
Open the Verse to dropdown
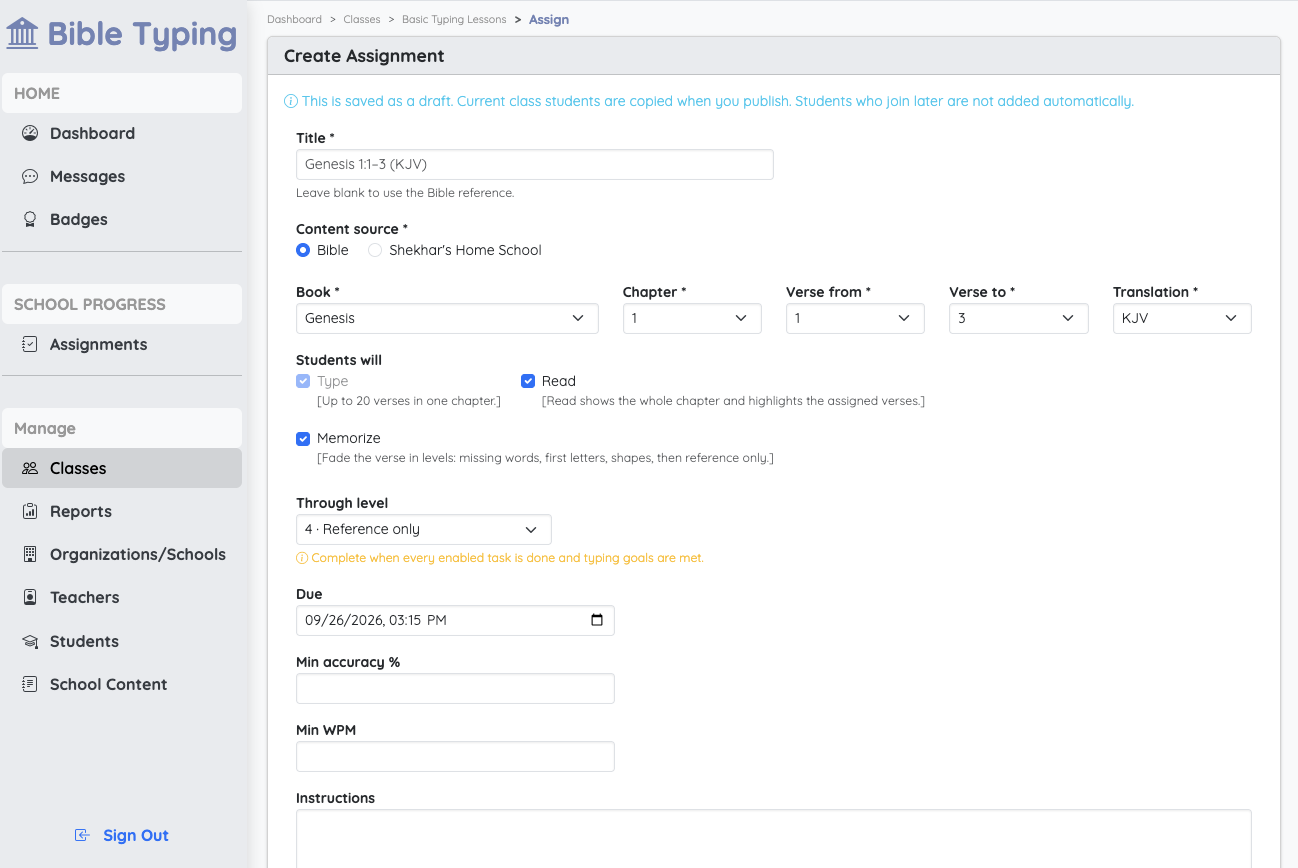coord(1018,318)
